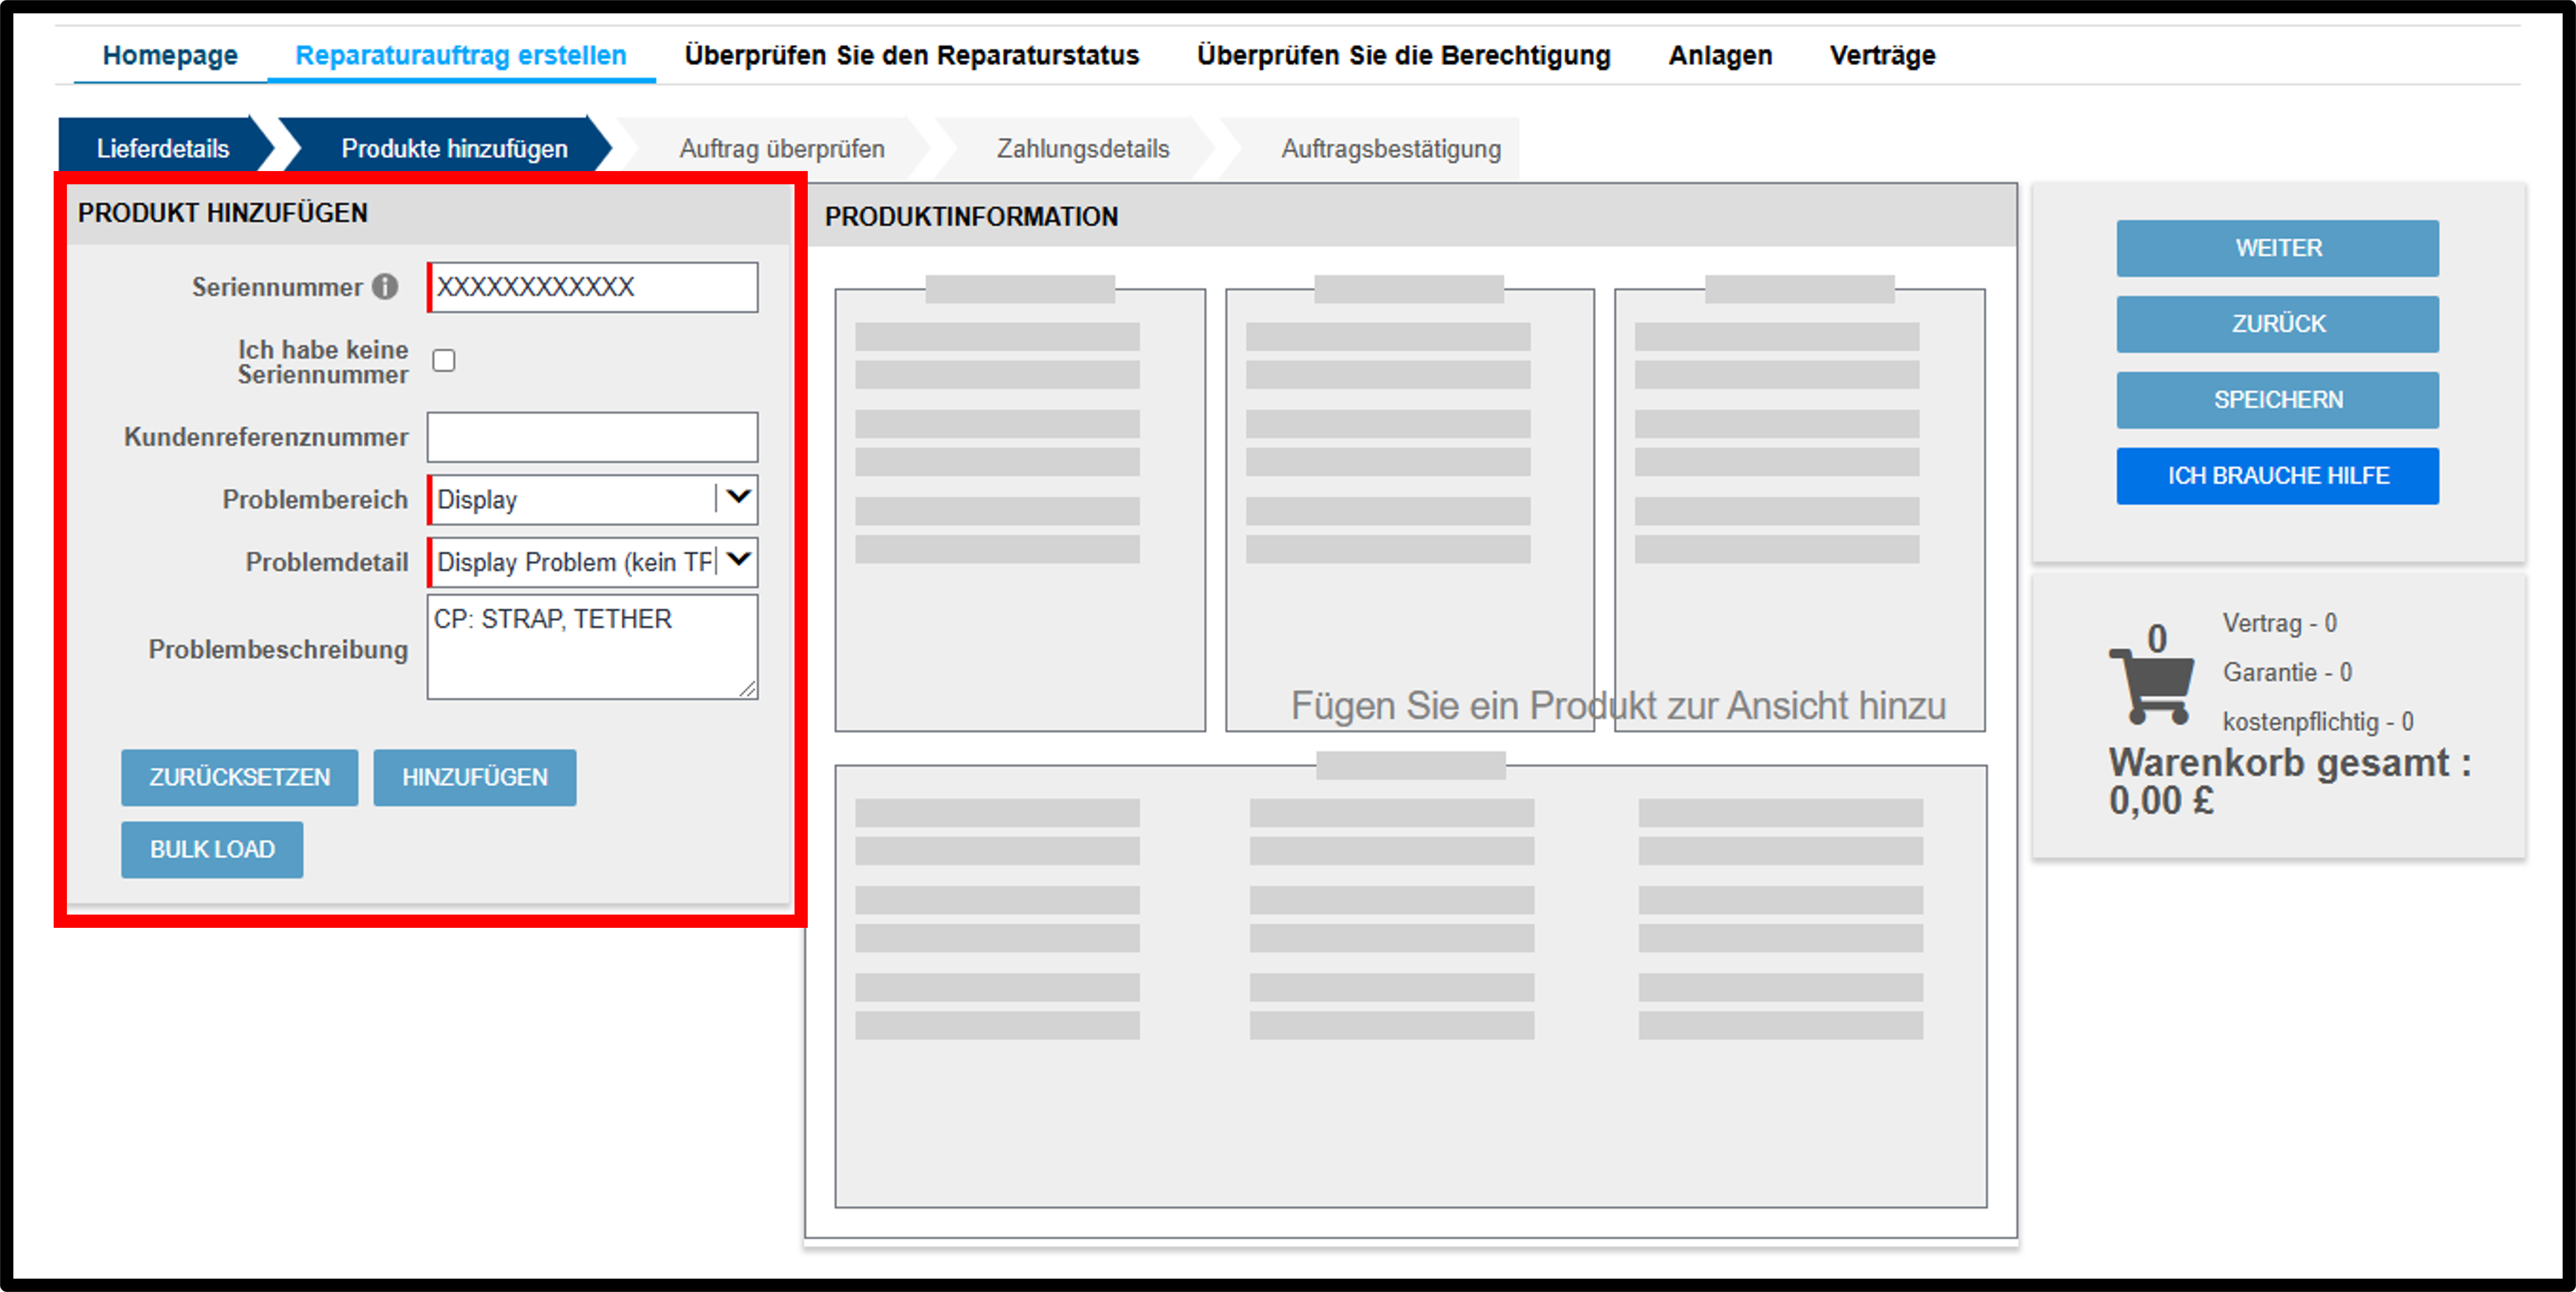Click the ZURÜCK button
2576x1292 pixels.
[x=2278, y=324]
